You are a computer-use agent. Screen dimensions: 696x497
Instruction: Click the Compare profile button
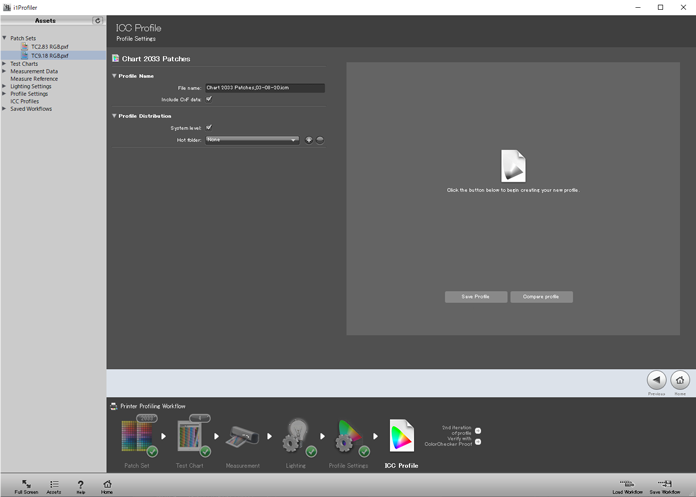click(x=541, y=297)
